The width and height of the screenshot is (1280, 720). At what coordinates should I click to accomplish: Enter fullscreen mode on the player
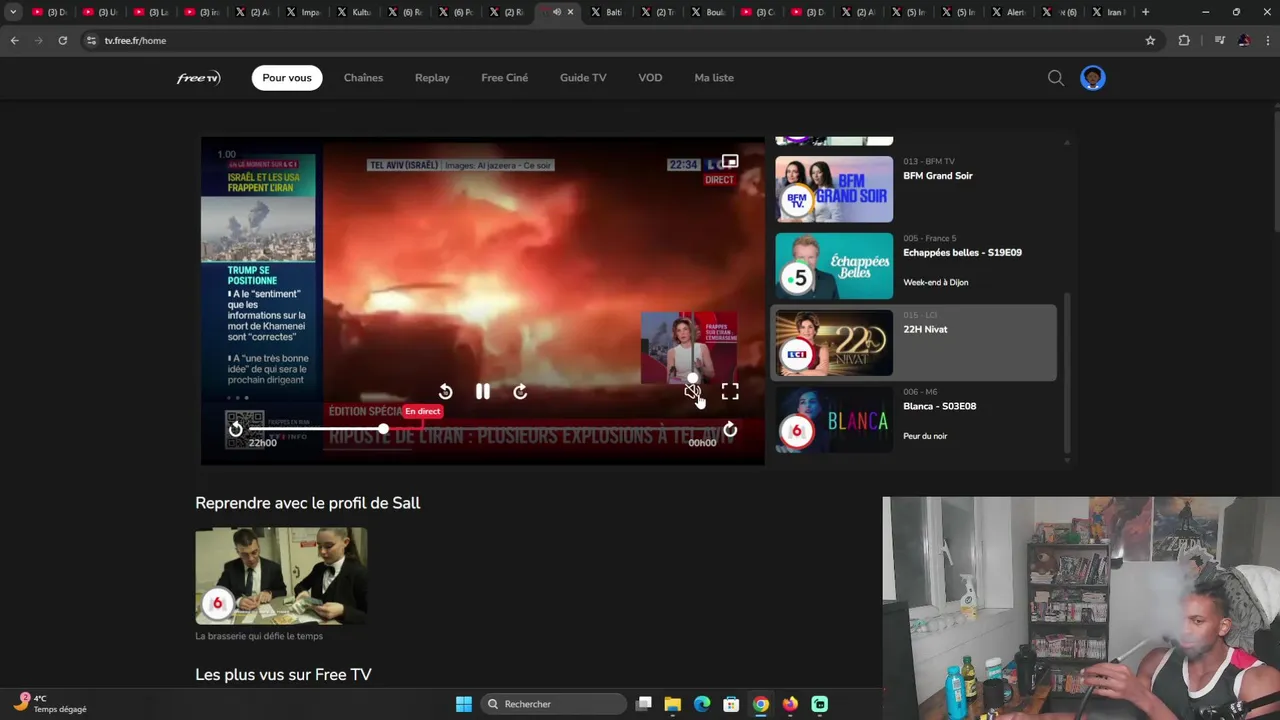tap(730, 392)
